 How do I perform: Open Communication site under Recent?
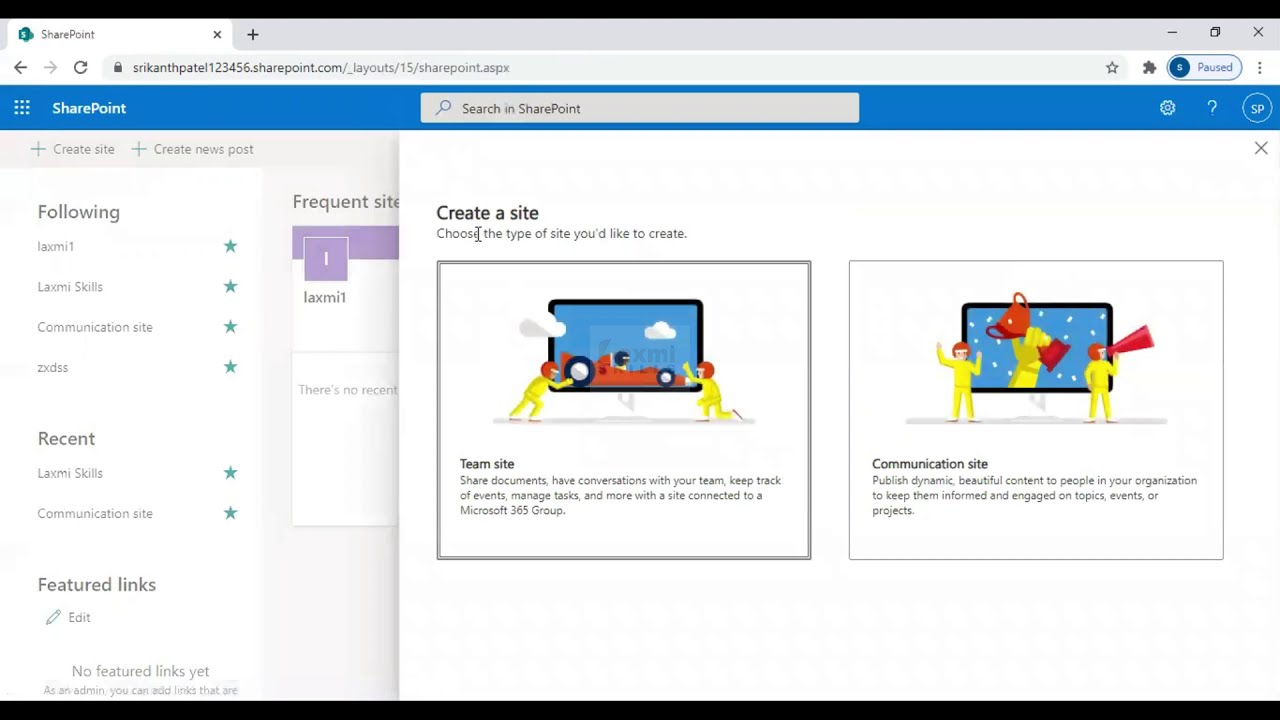click(95, 513)
